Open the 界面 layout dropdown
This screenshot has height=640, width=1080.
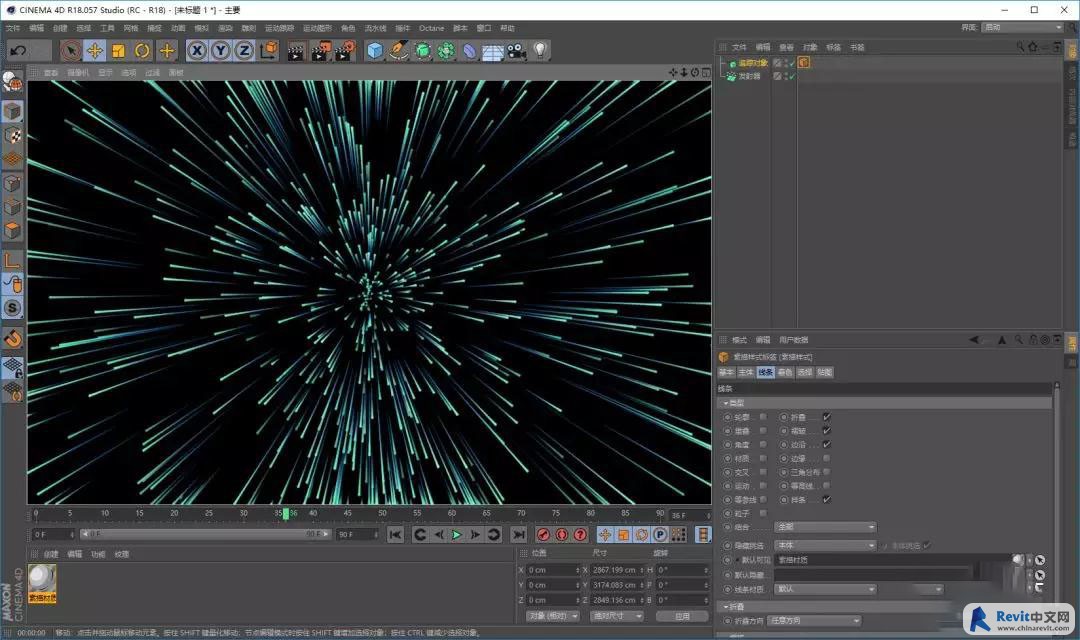point(1023,28)
